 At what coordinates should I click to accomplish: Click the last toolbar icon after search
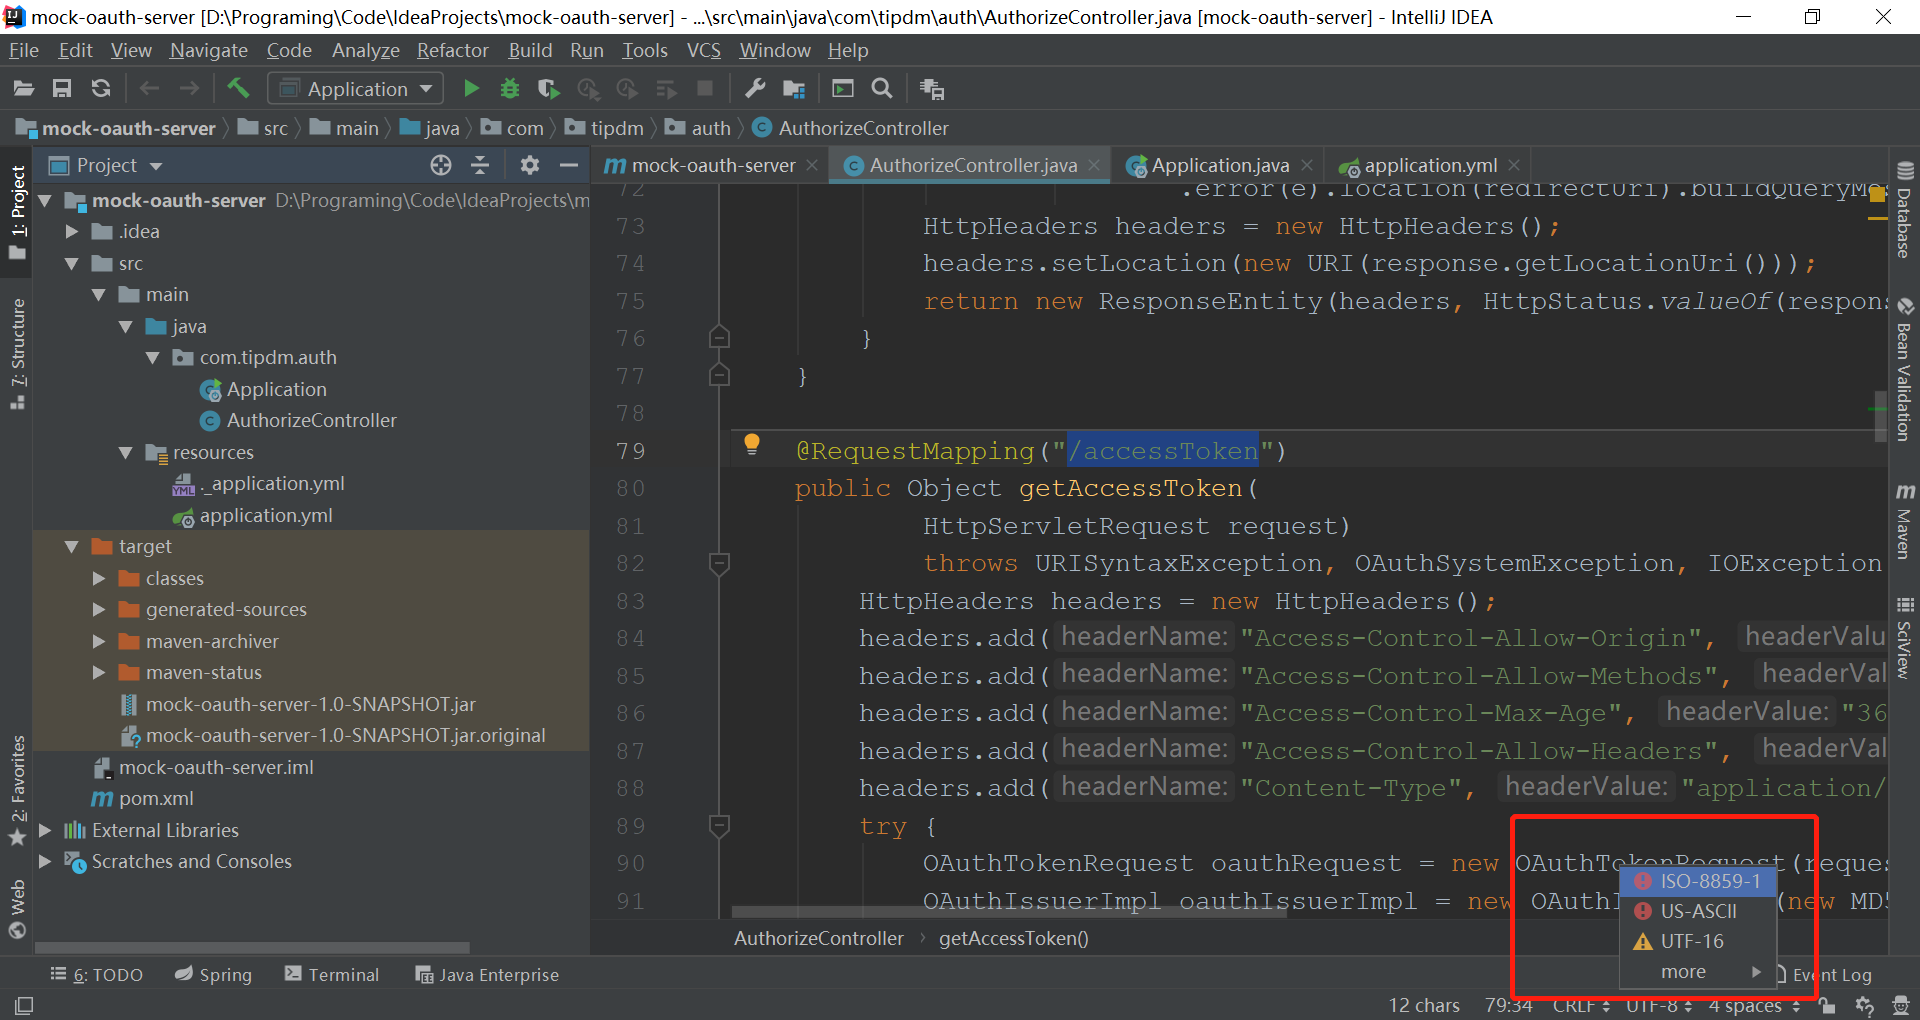(x=932, y=89)
